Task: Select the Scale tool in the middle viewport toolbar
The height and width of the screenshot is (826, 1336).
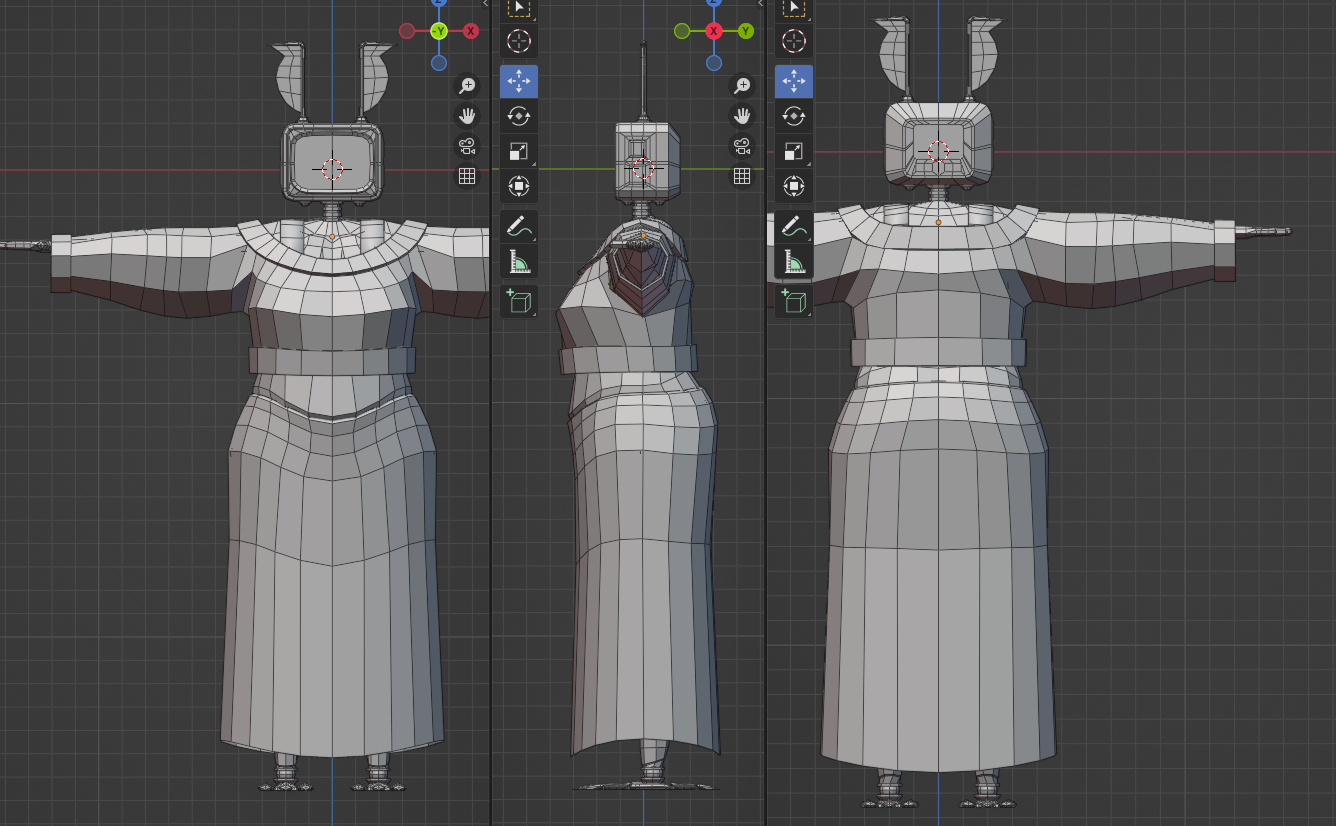Action: click(x=518, y=151)
